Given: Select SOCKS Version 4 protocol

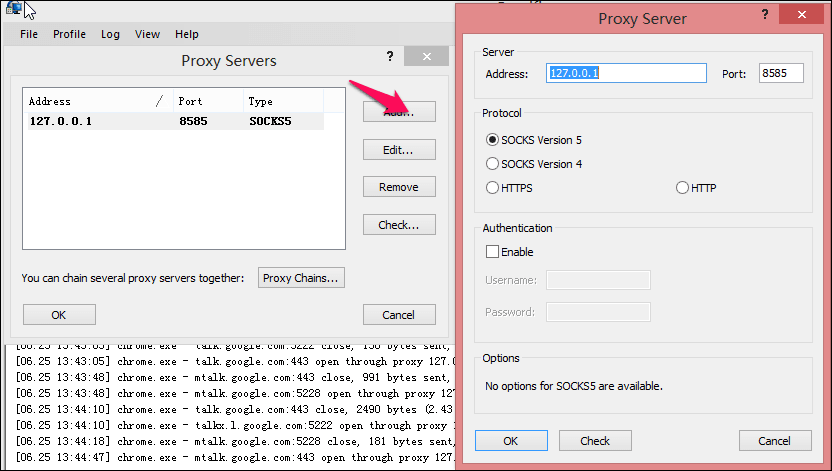Looking at the screenshot, I should pyautogui.click(x=492, y=164).
